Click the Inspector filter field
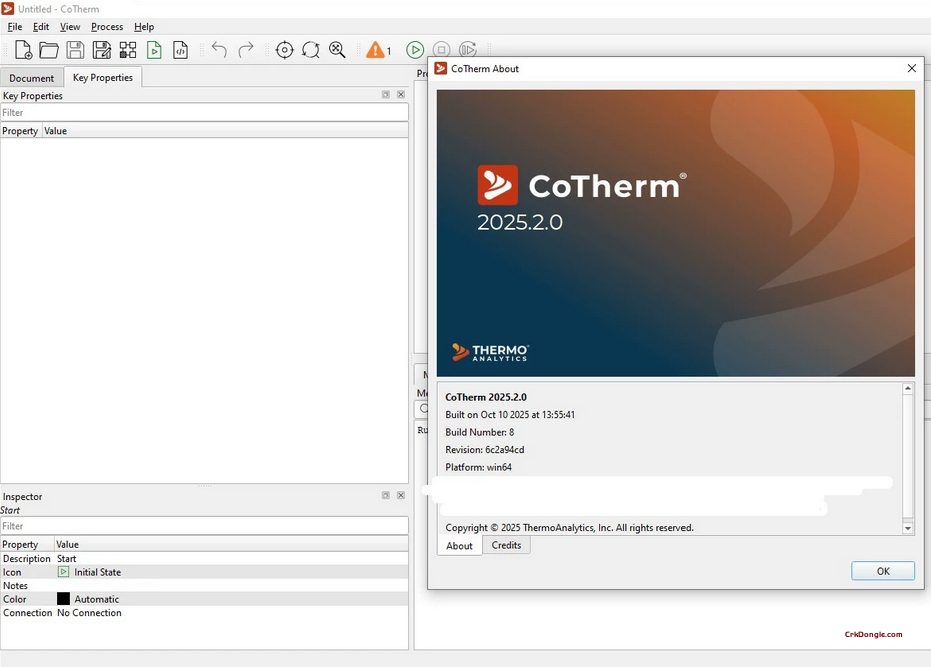This screenshot has width=931, height=667. 204,526
